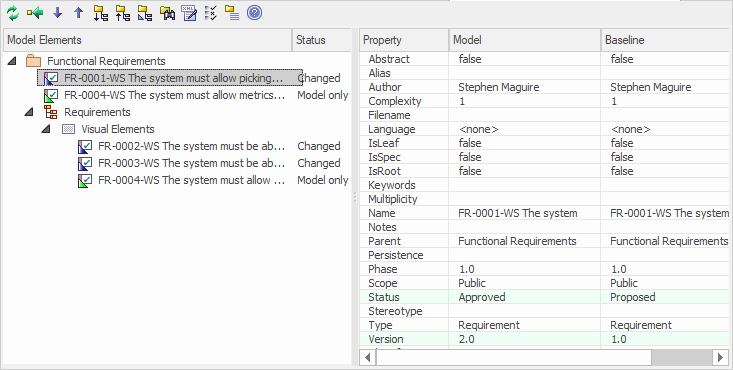Click the green refresh comparison icon
This screenshot has height=370, width=733.
tap(13, 13)
